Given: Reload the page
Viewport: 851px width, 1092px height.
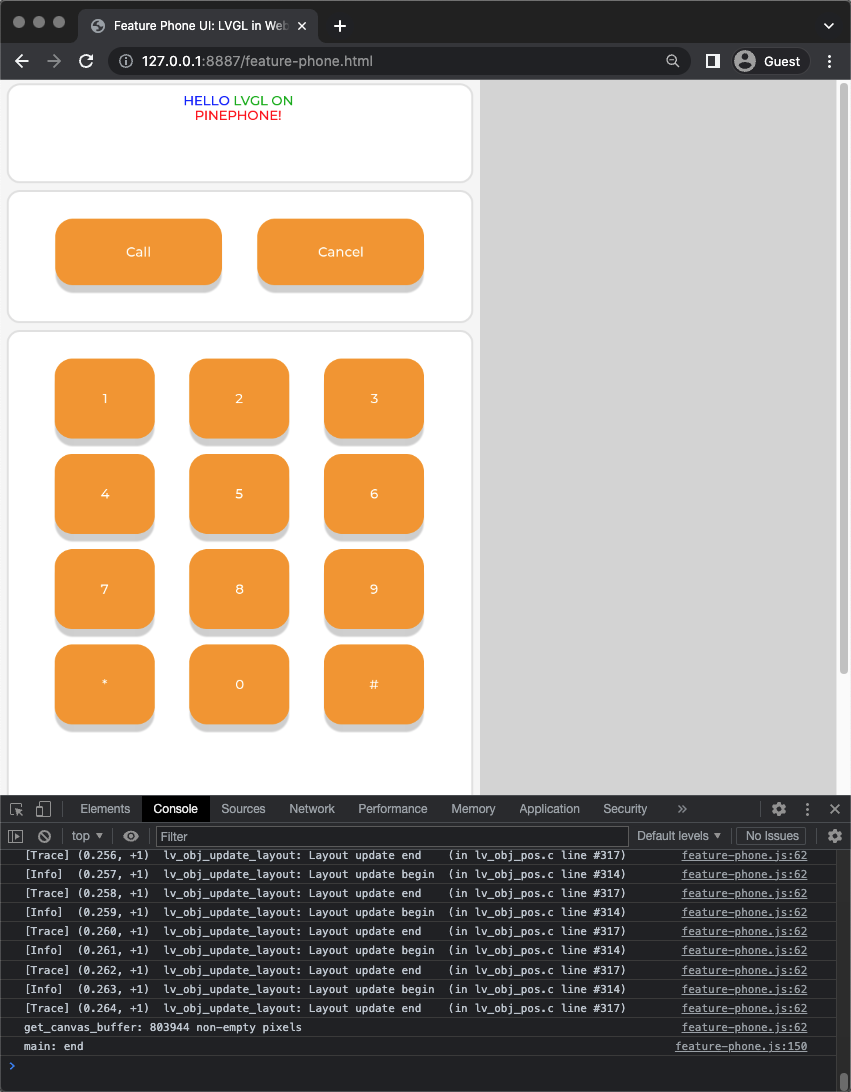Looking at the screenshot, I should [x=86, y=61].
